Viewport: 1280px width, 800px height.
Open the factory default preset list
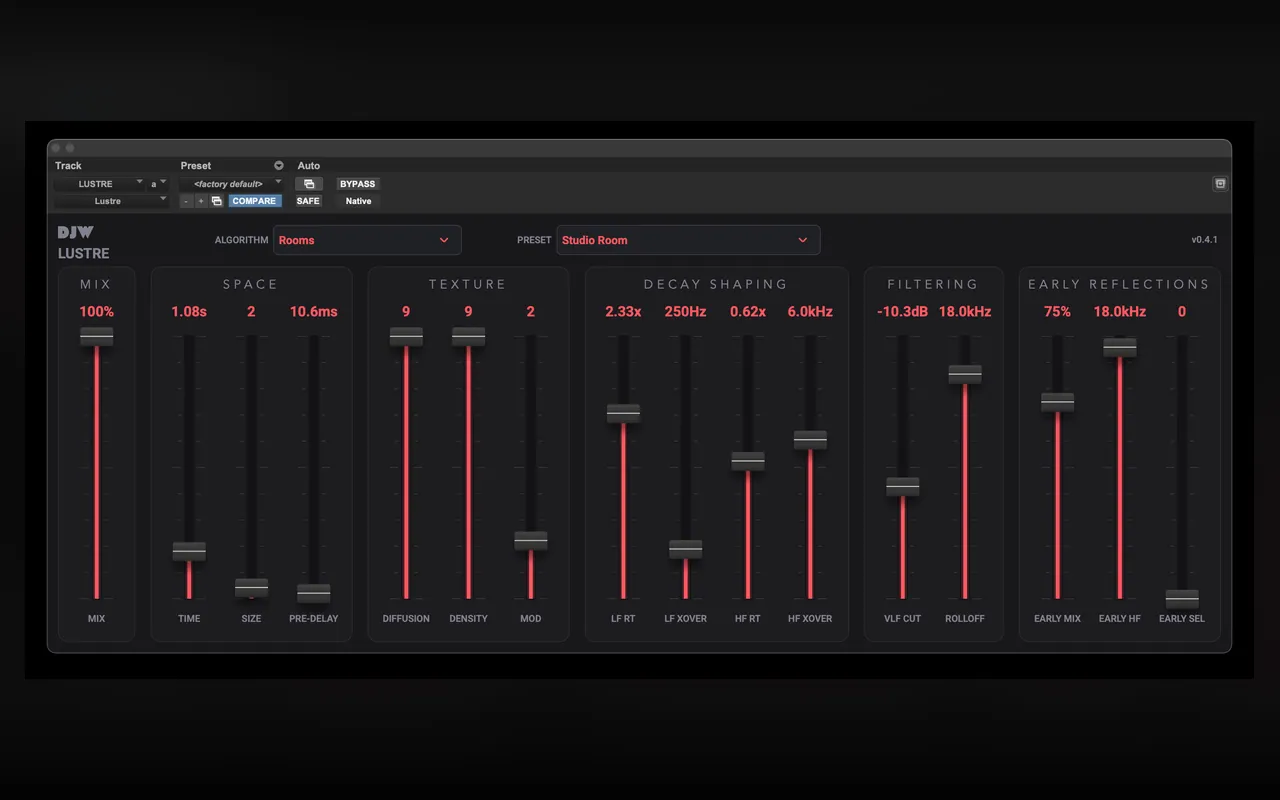point(231,184)
